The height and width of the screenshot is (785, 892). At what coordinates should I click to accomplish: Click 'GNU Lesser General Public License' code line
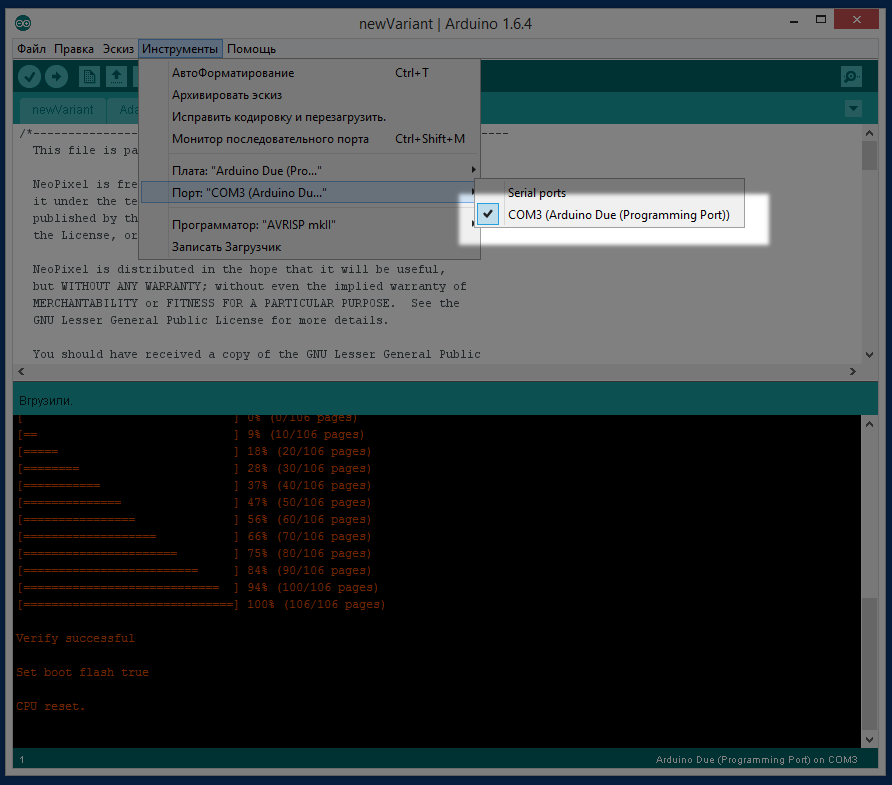click(x=210, y=320)
